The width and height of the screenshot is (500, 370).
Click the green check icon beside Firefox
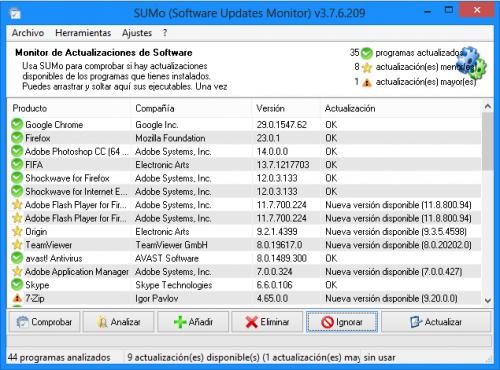click(x=17, y=138)
